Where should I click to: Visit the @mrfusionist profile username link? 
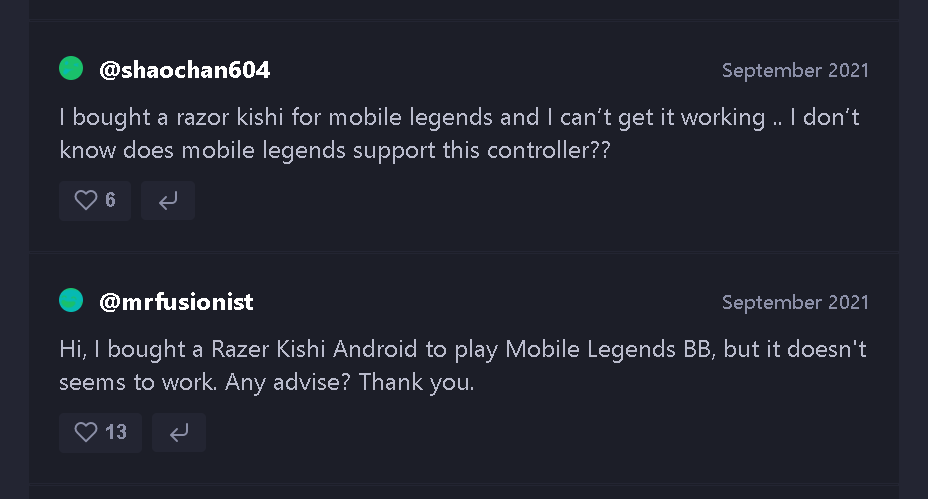[x=176, y=302]
